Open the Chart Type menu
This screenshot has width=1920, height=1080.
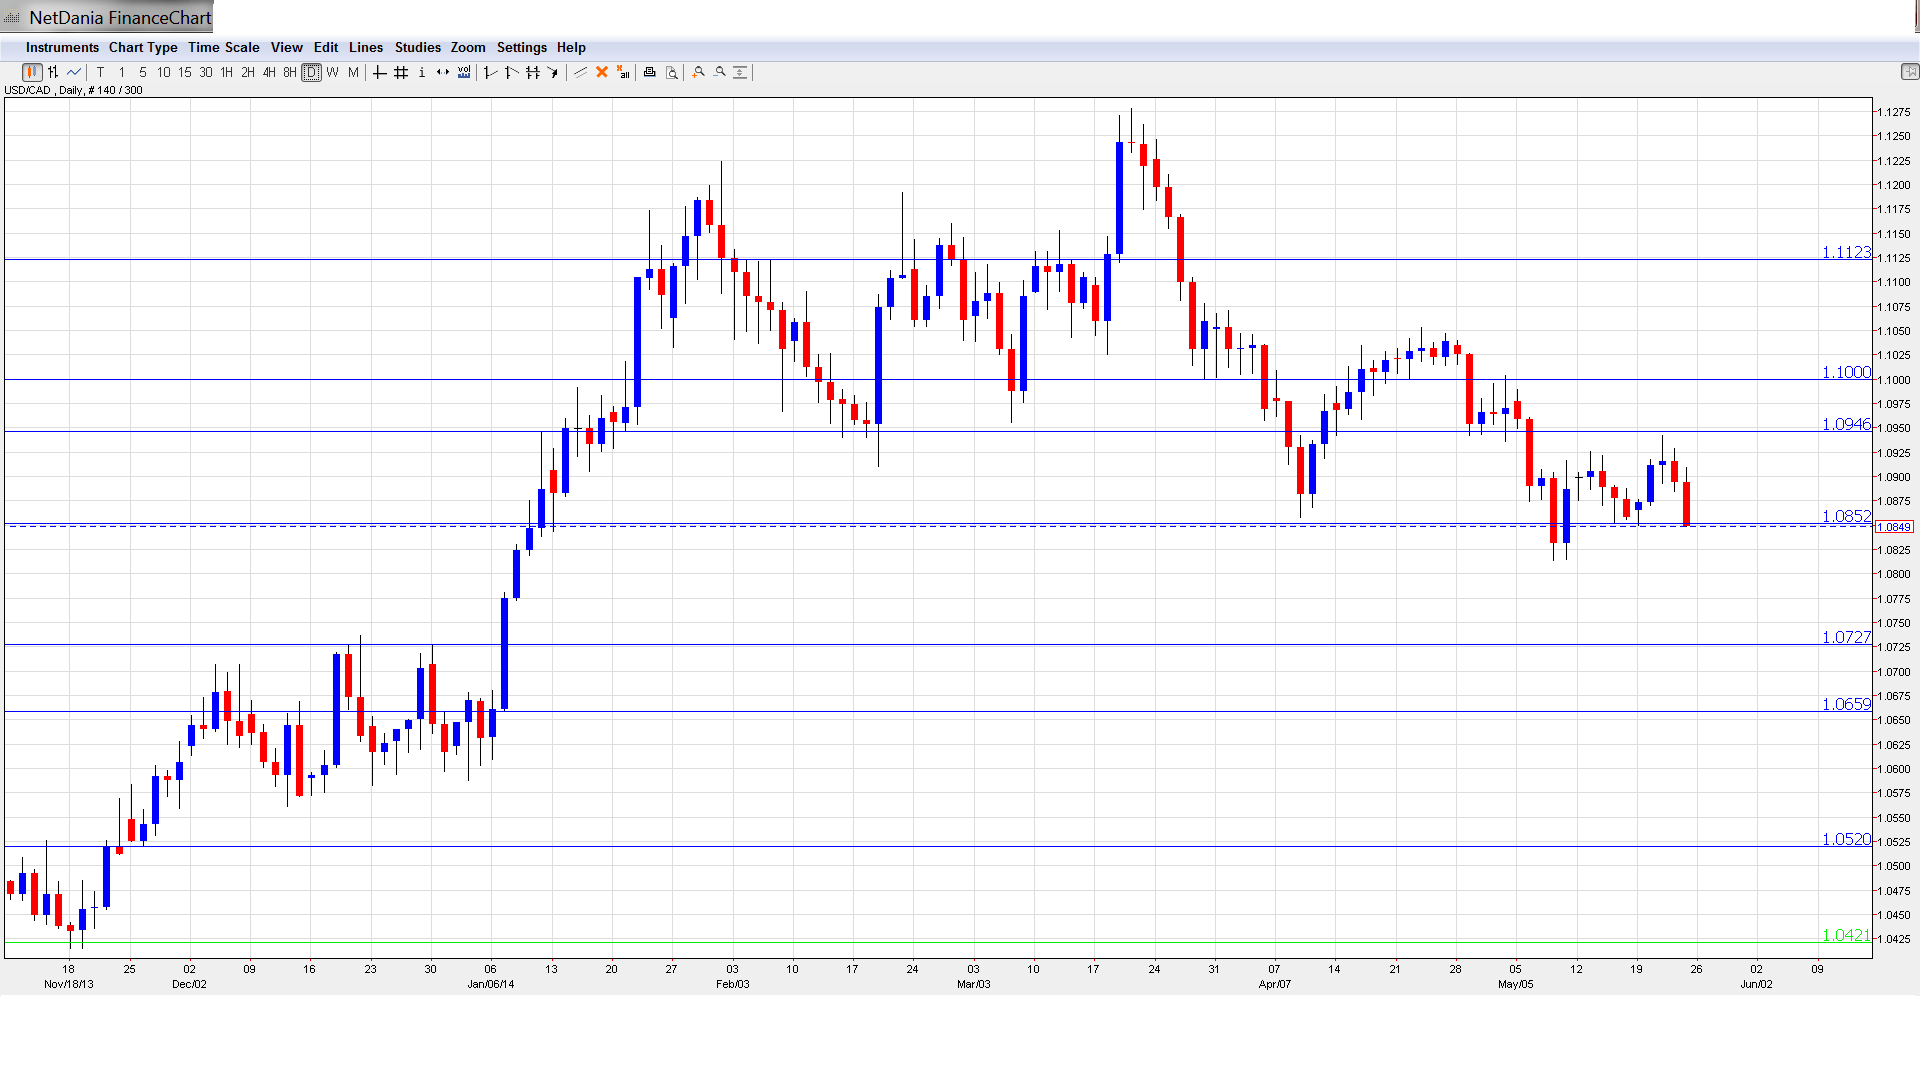(143, 47)
